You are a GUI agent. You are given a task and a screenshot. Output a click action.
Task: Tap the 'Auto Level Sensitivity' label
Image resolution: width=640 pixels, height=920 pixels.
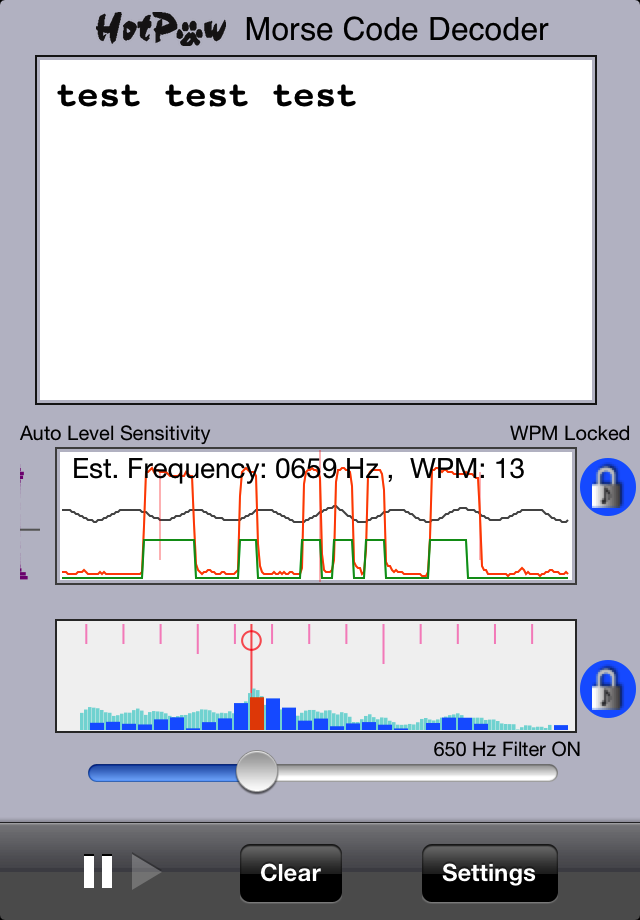click(x=115, y=434)
